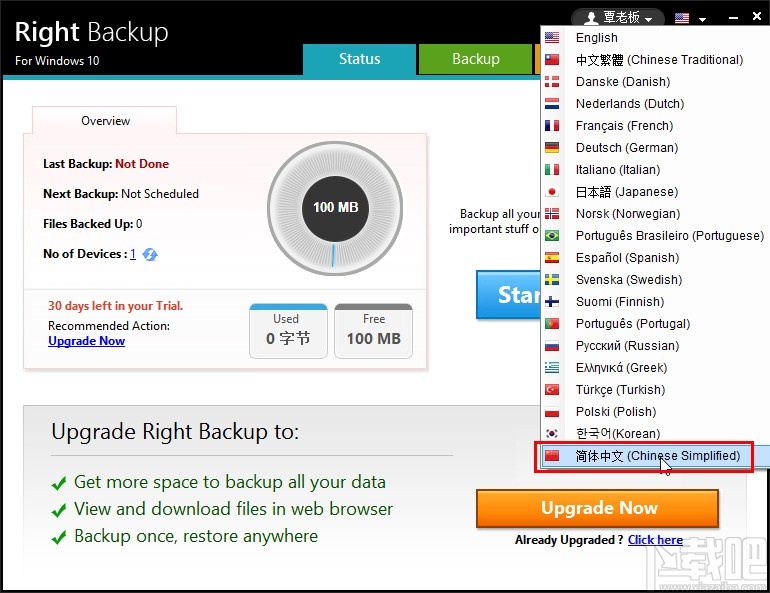770x593 pixels.
Task: Click the Brazilian flag icon
Action: [552, 236]
